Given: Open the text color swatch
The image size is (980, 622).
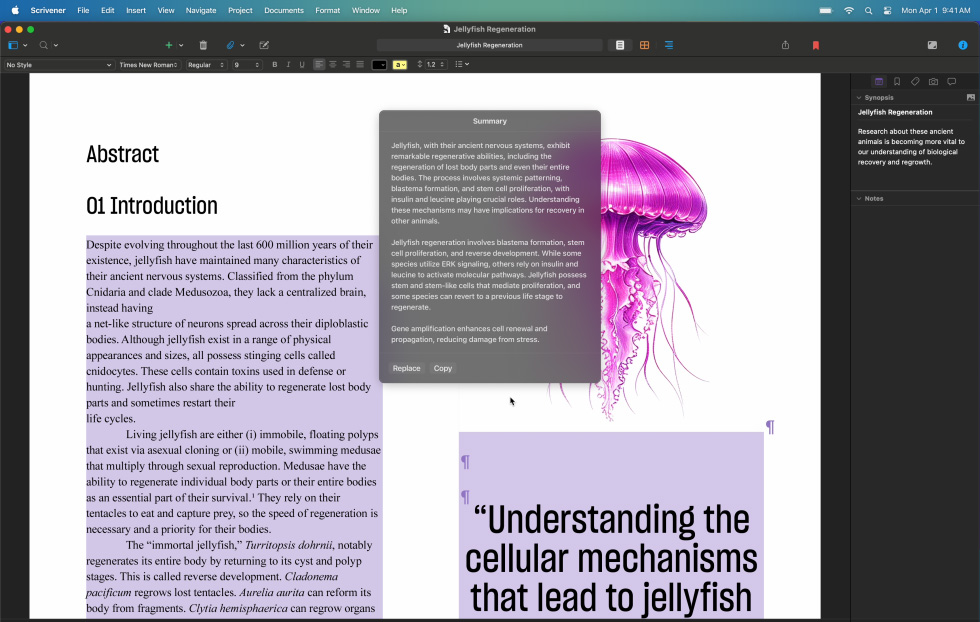Looking at the screenshot, I should point(380,64).
